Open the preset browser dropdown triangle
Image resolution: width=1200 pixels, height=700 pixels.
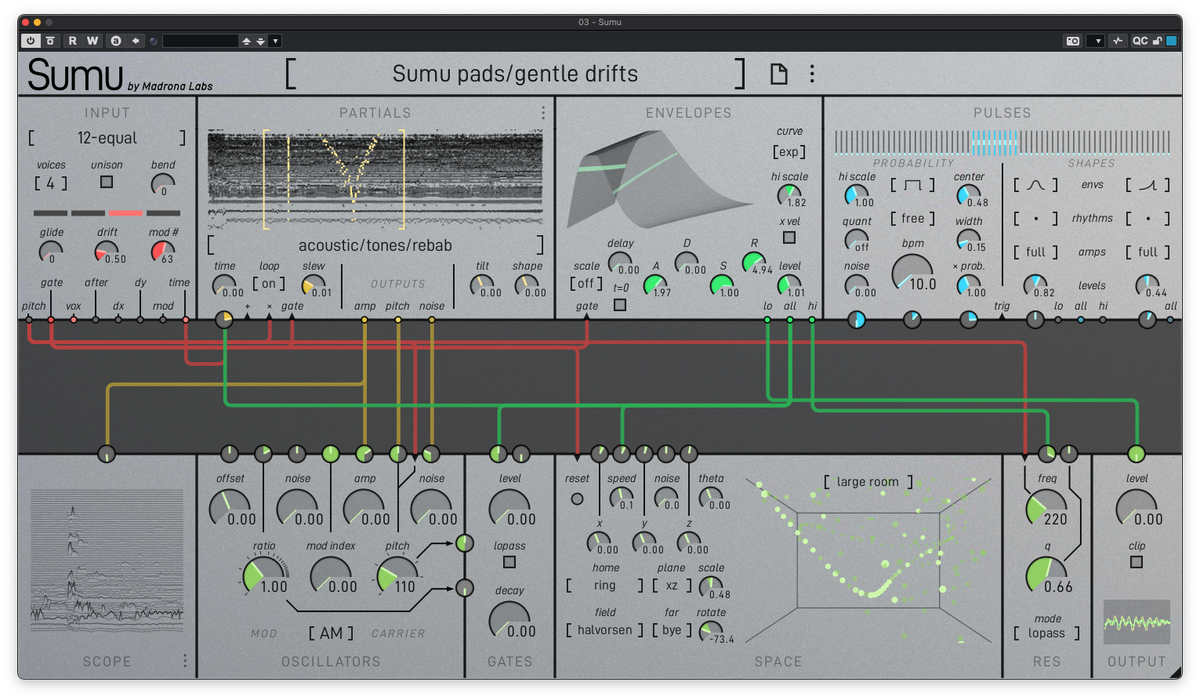click(x=275, y=41)
